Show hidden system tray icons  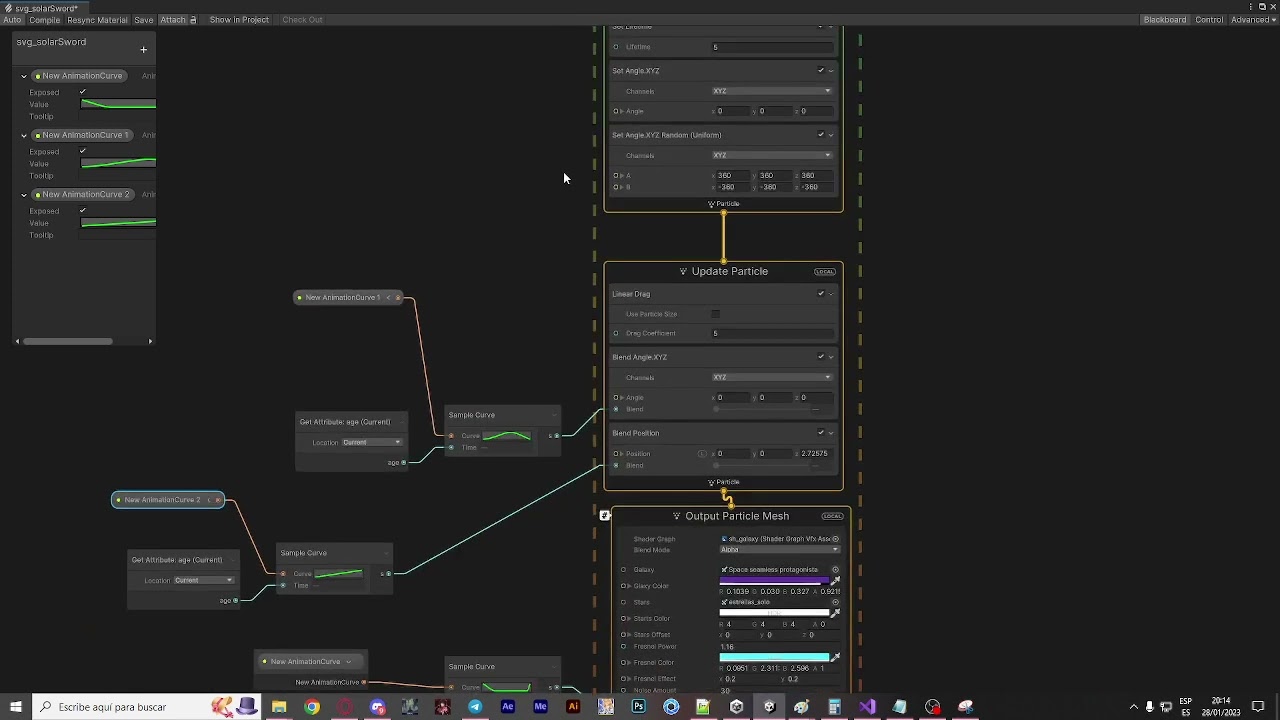tap(1133, 707)
